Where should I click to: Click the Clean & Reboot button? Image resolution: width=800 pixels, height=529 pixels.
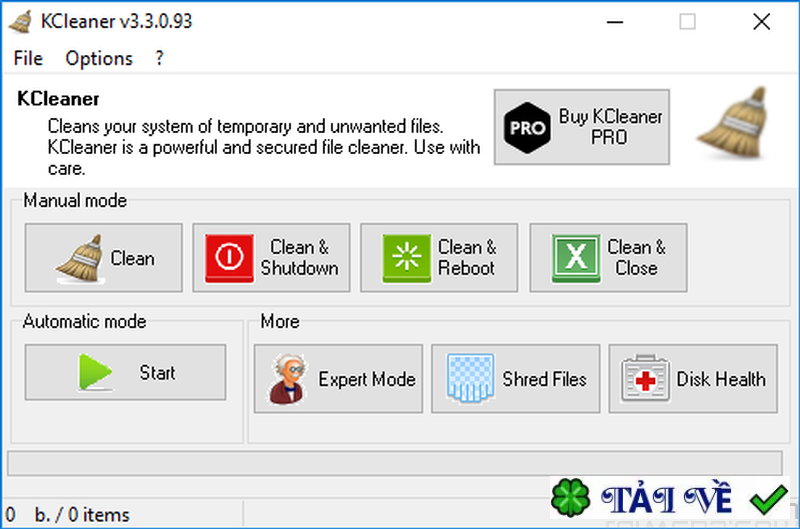pyautogui.click(x=439, y=258)
